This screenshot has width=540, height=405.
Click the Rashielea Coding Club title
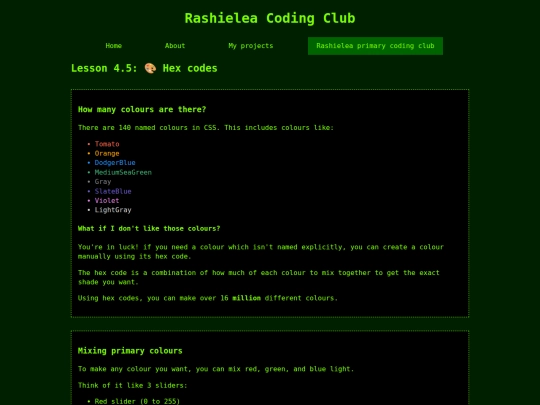[x=270, y=18]
